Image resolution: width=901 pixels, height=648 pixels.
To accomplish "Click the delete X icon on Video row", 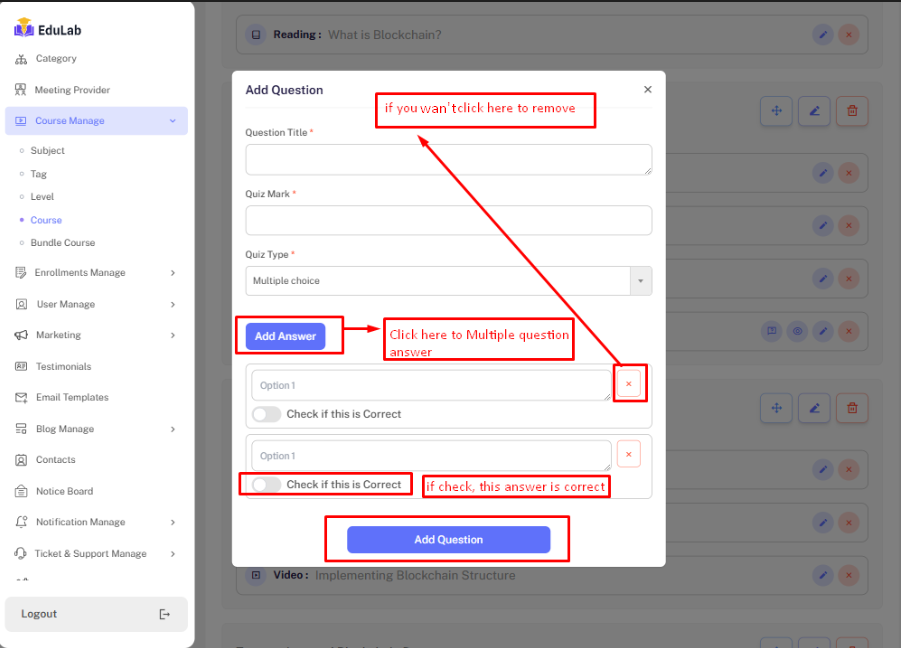I will click(848, 575).
